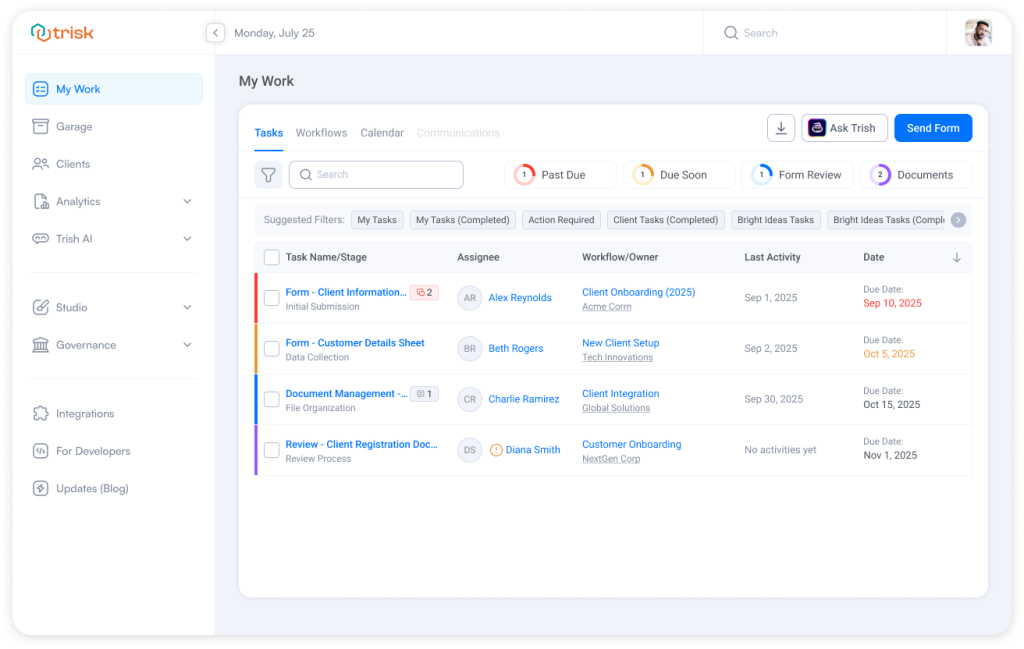Check the select-all checkbox in the table header
Viewport: 1024px width, 649px height.
pyautogui.click(x=271, y=257)
